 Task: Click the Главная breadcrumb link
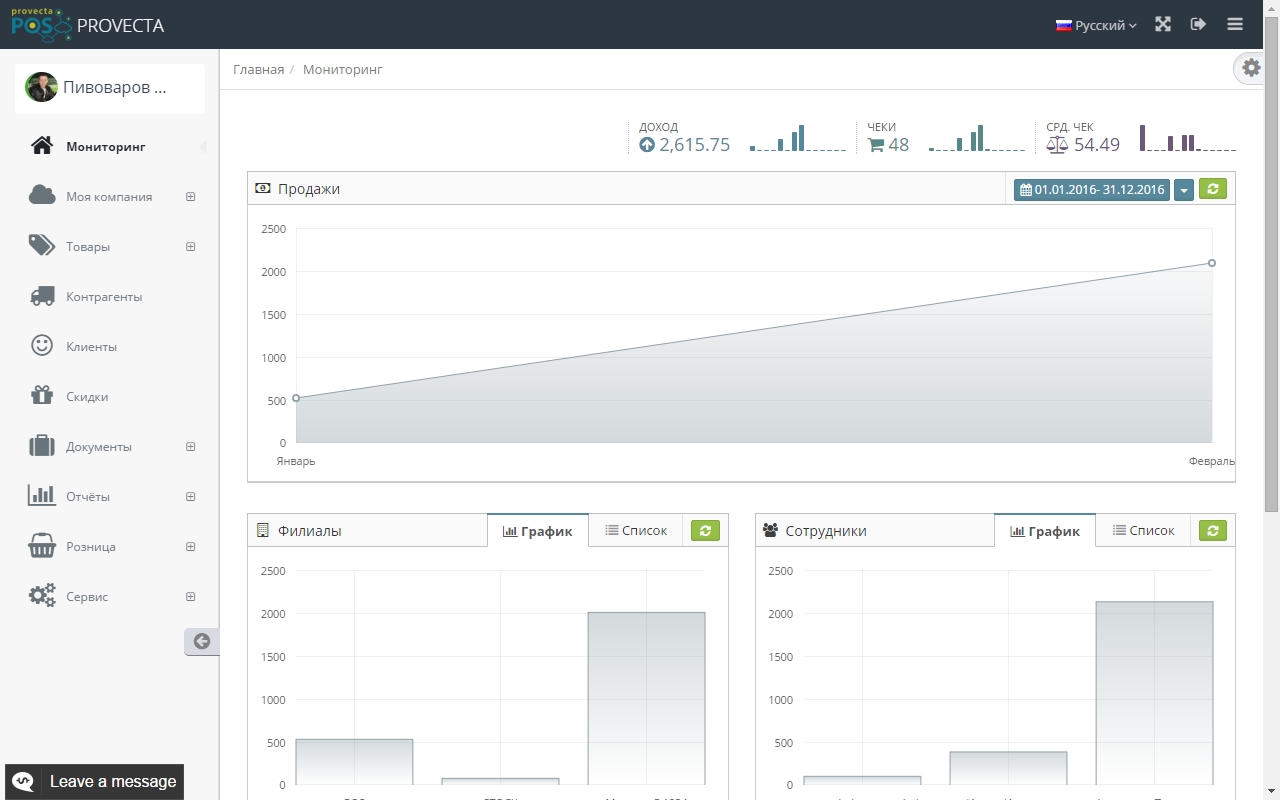(x=258, y=70)
